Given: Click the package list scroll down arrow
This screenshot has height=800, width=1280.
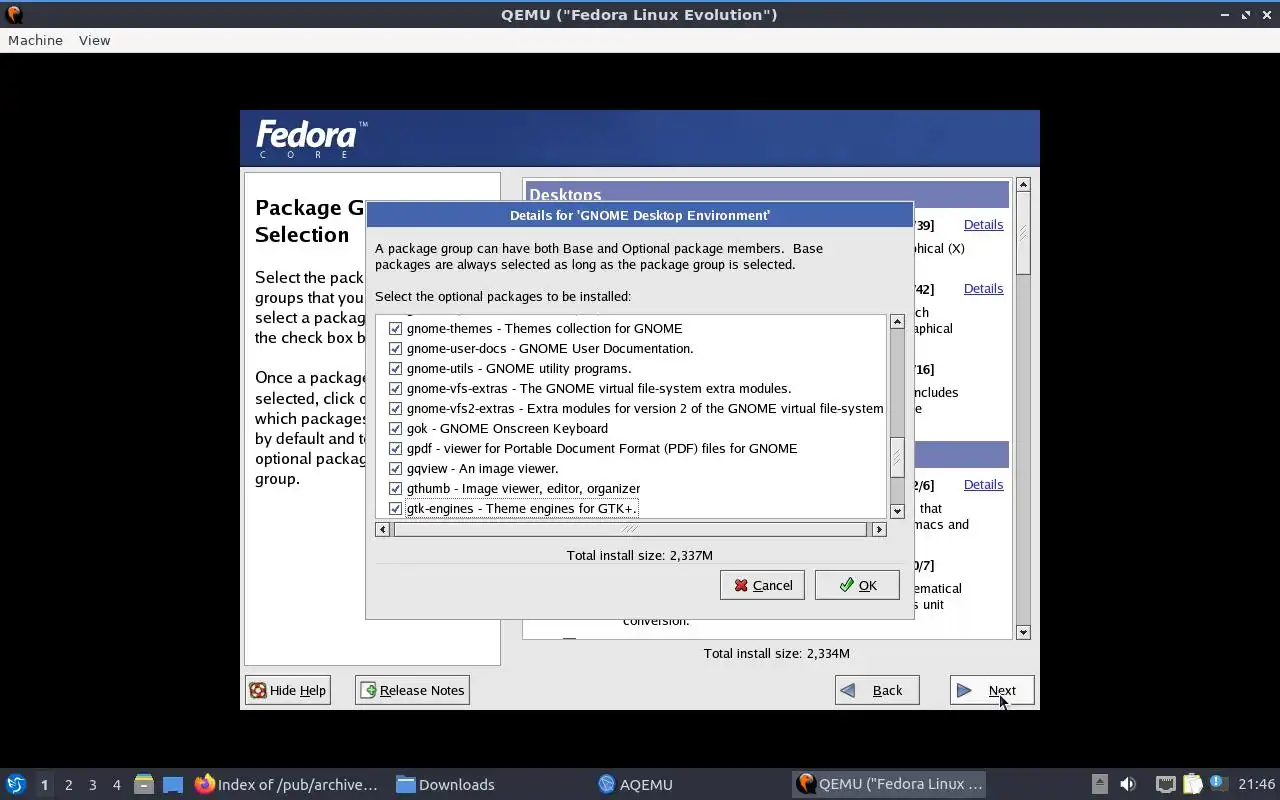Looking at the screenshot, I should coord(897,510).
